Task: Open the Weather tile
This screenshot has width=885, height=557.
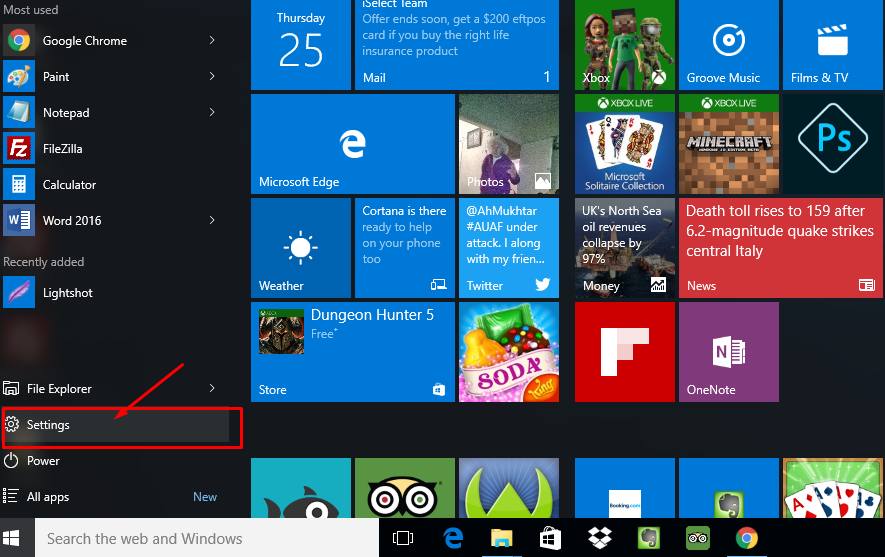Action: [301, 248]
